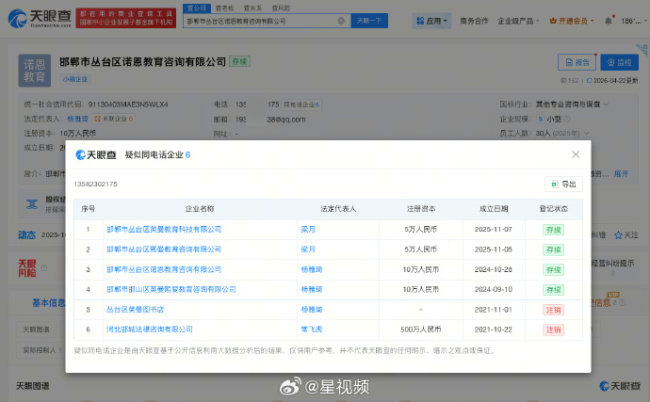Open the 应用 dropdown menu
Image resolution: width=650 pixels, height=402 pixels.
pyautogui.click(x=432, y=21)
